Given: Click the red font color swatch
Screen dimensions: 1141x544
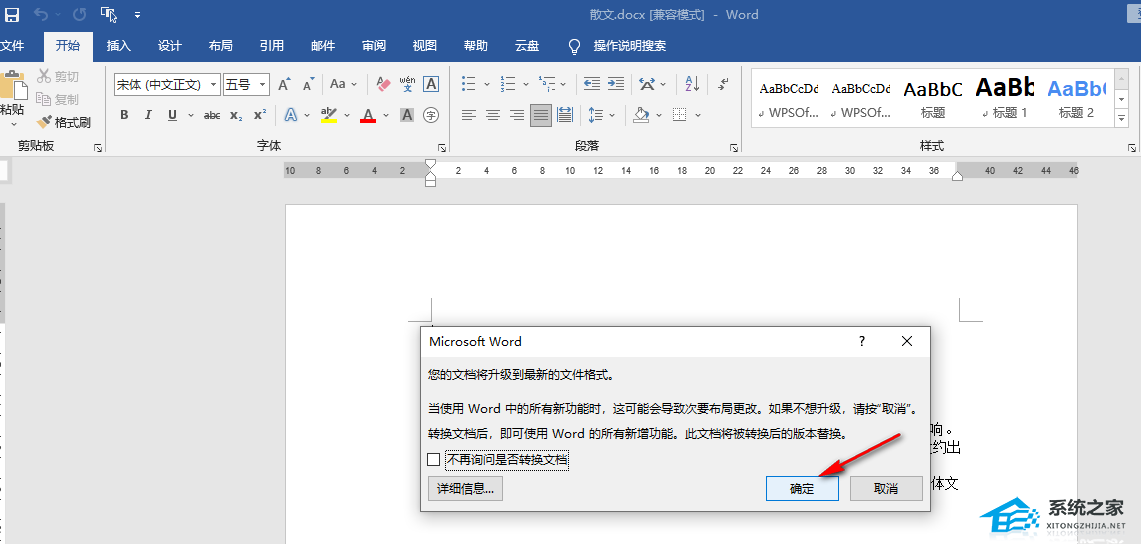Looking at the screenshot, I should 368,116.
